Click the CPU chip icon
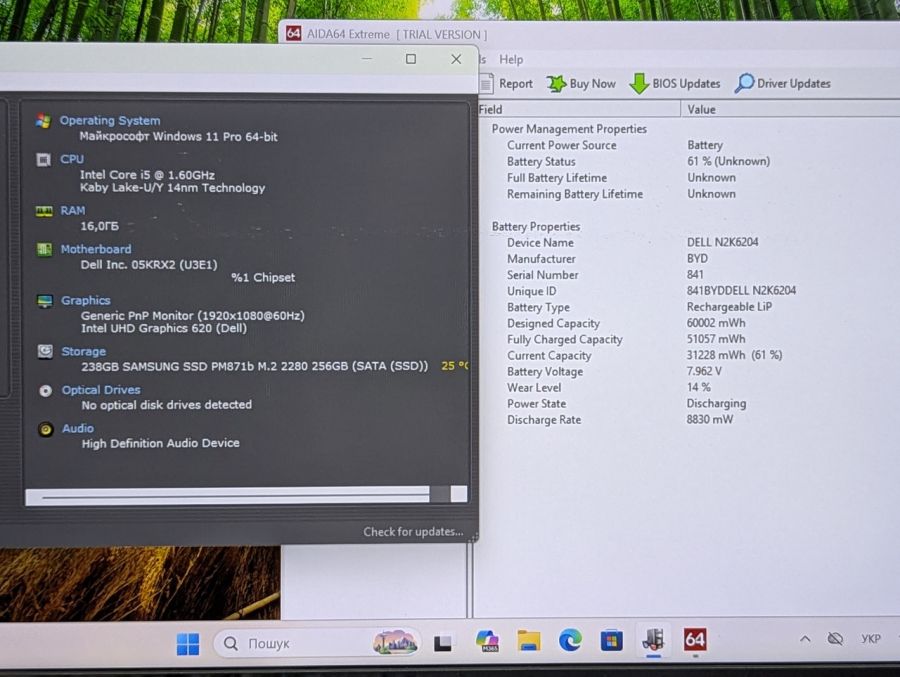 tap(44, 159)
